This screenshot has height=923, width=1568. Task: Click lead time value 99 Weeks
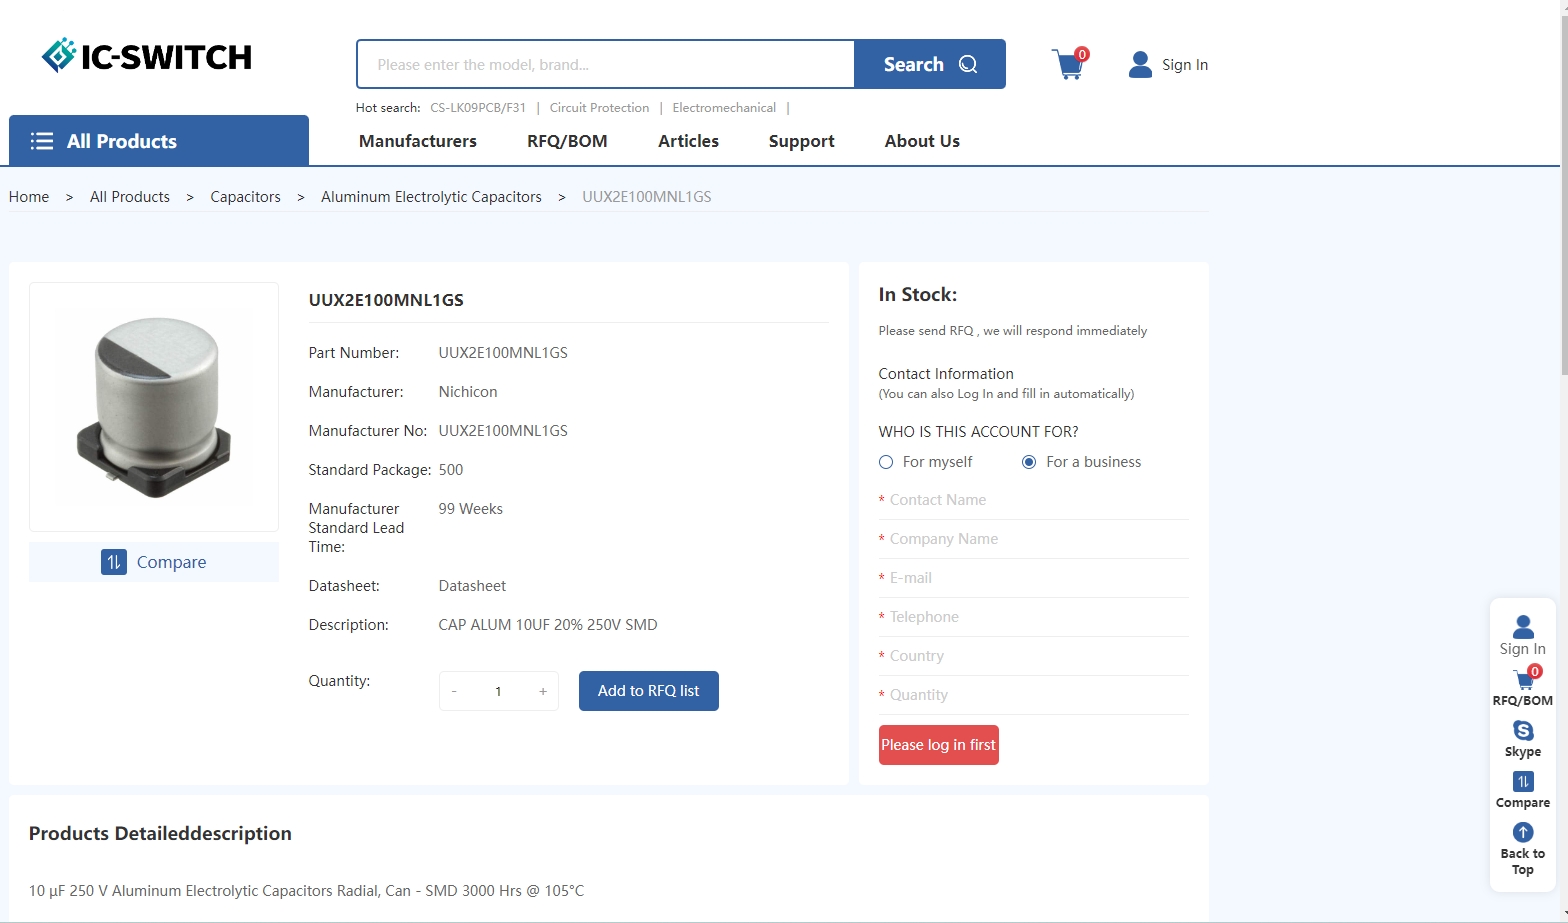(471, 509)
